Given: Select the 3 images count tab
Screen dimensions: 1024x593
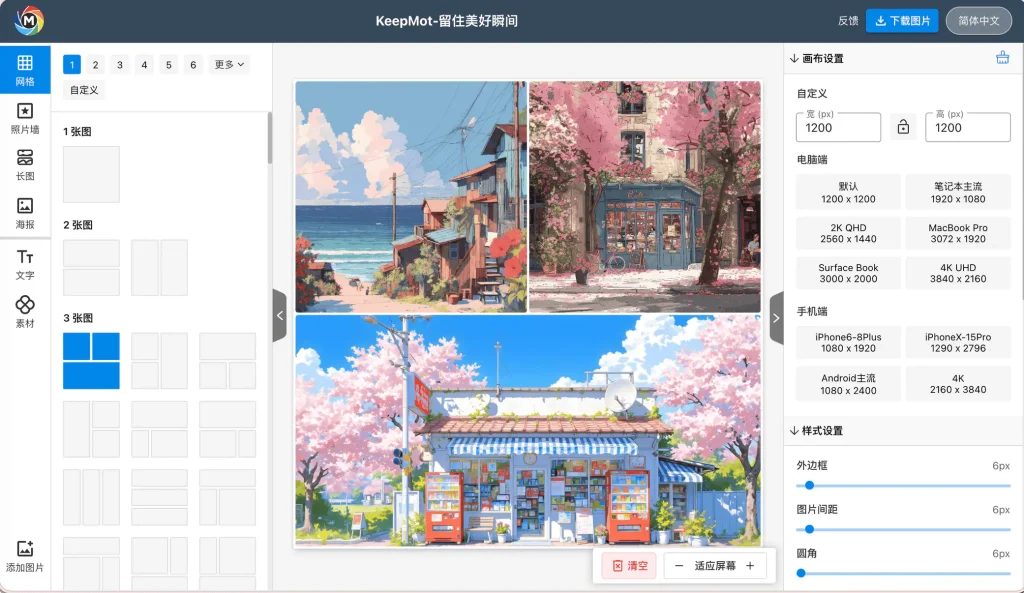Looking at the screenshot, I should (120, 65).
